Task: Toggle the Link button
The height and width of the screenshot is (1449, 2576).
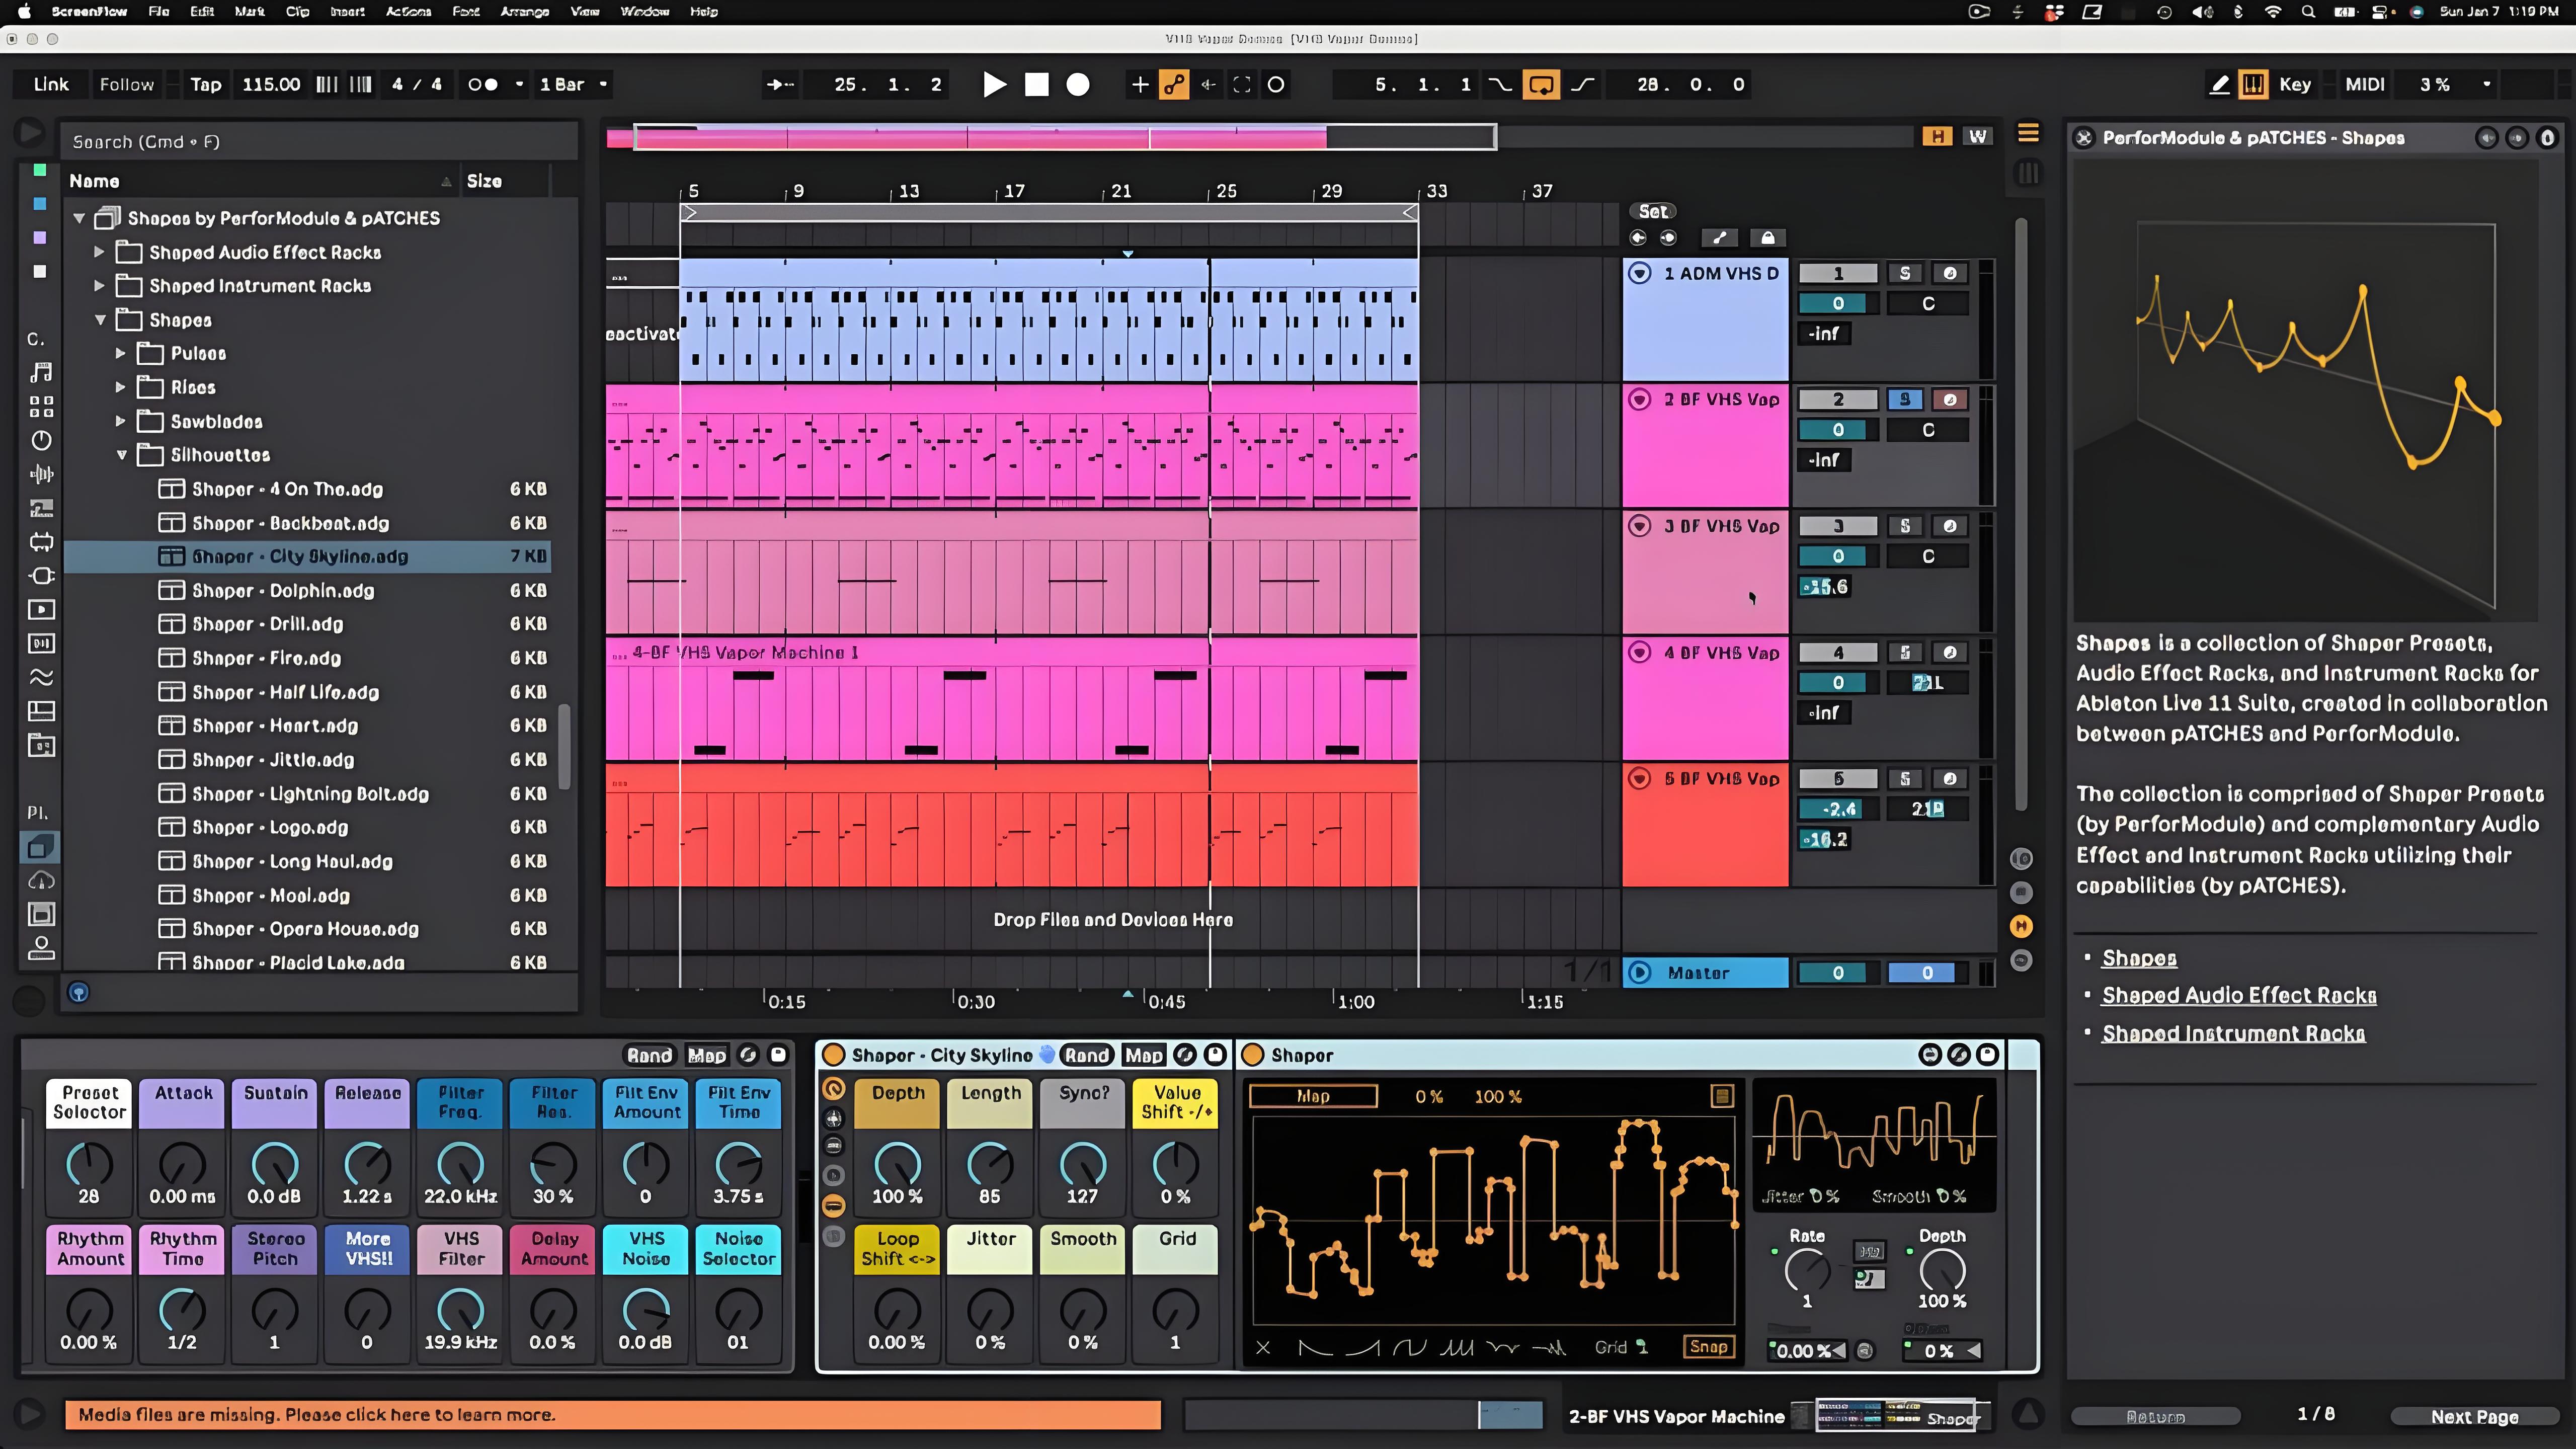Action: click(x=51, y=85)
